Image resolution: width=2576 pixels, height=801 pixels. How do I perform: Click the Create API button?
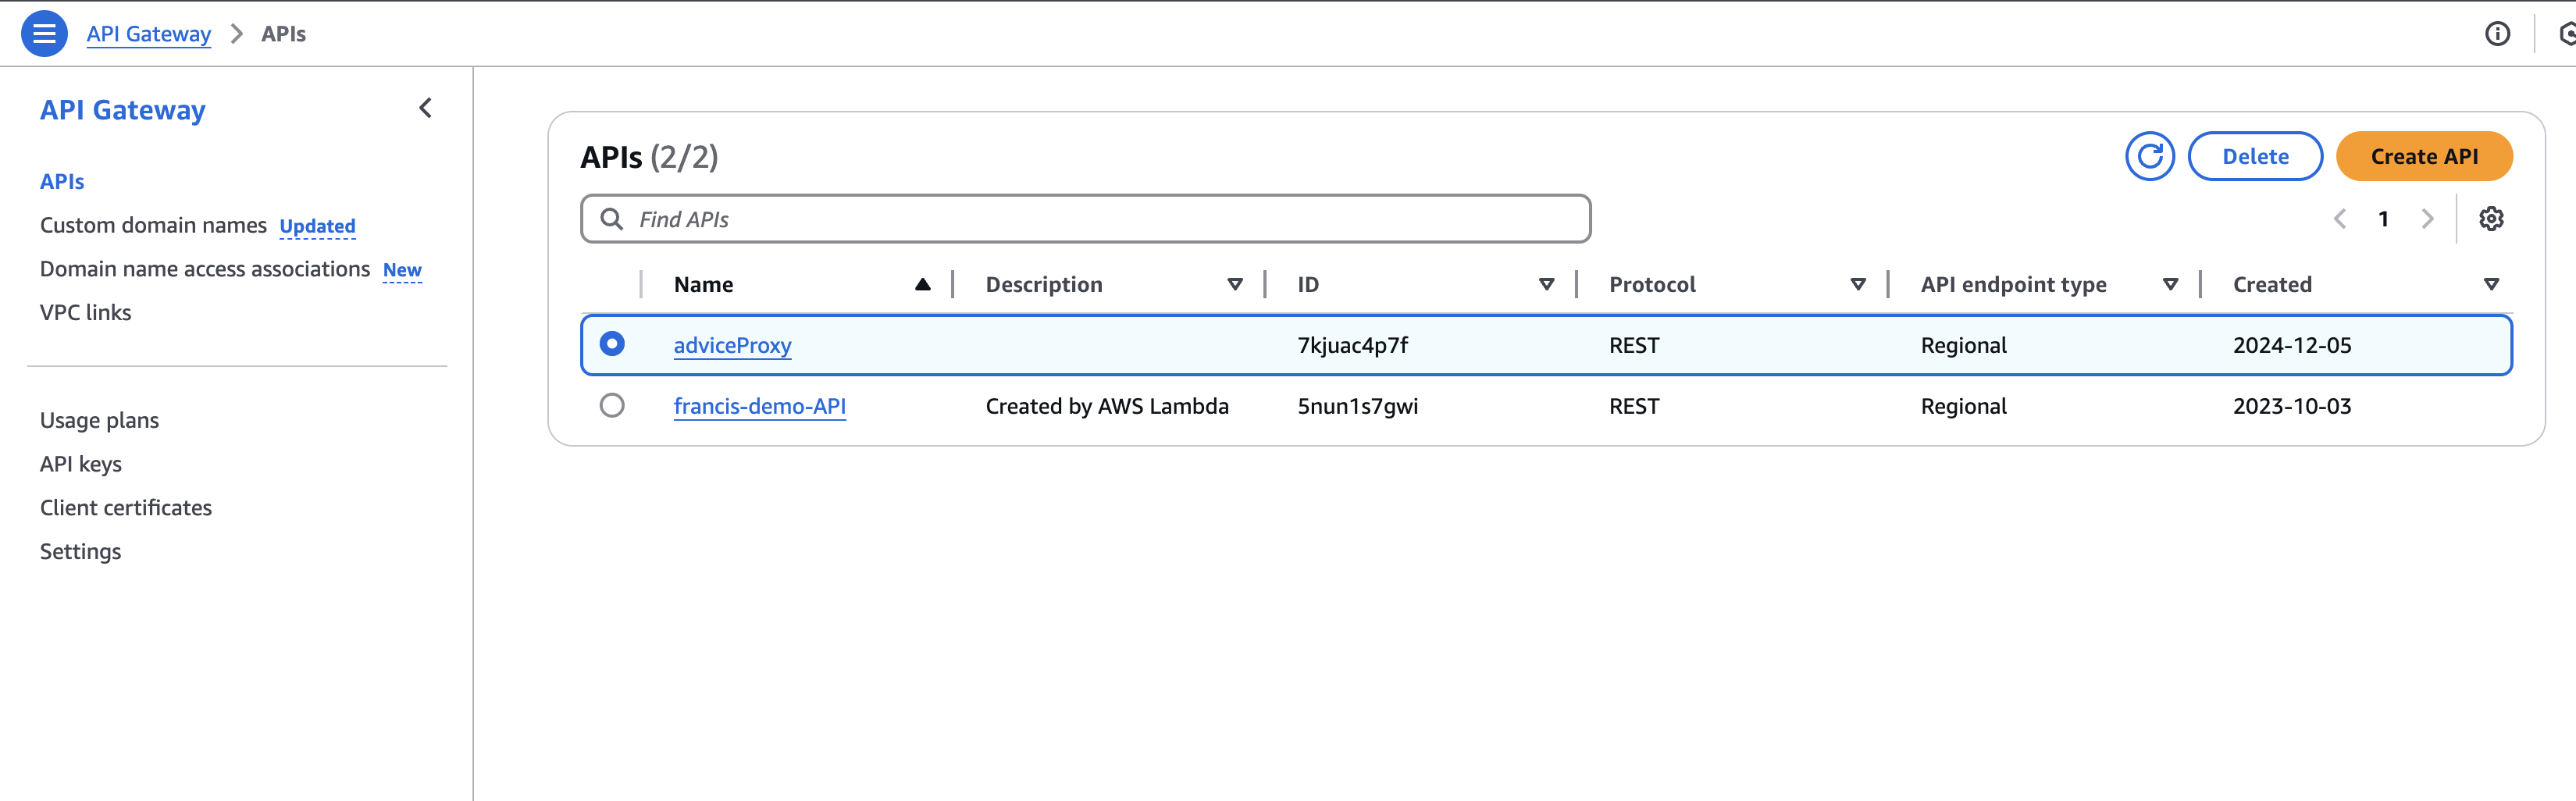tap(2424, 157)
